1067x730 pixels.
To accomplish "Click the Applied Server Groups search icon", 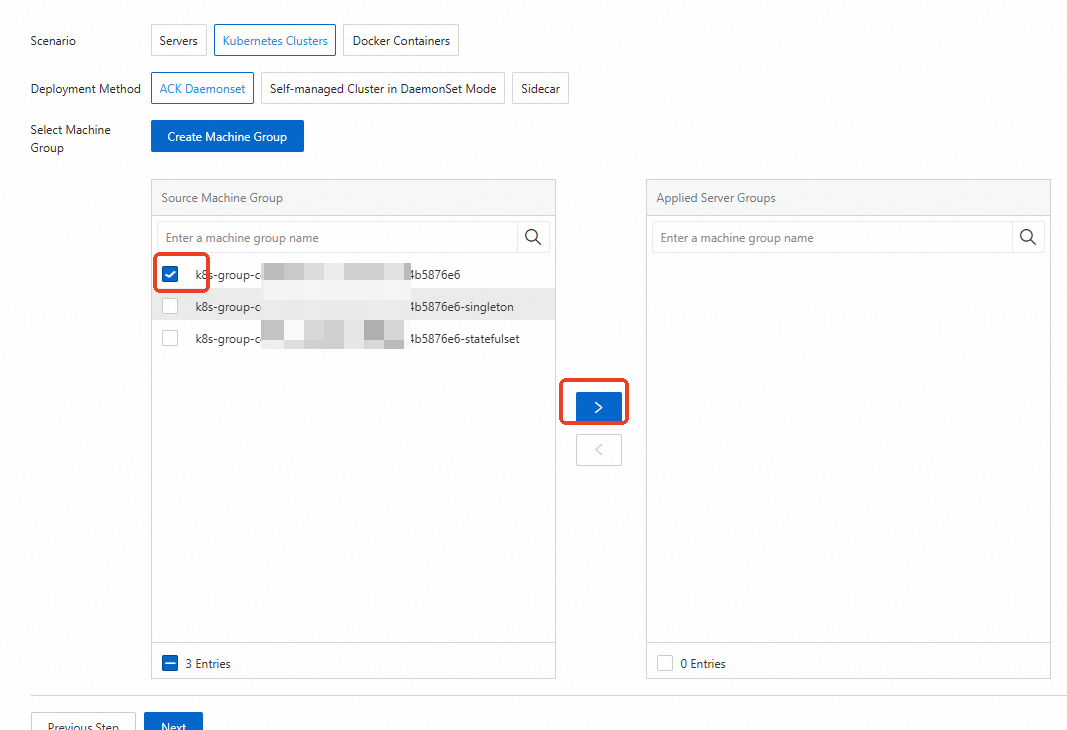I will point(1028,237).
